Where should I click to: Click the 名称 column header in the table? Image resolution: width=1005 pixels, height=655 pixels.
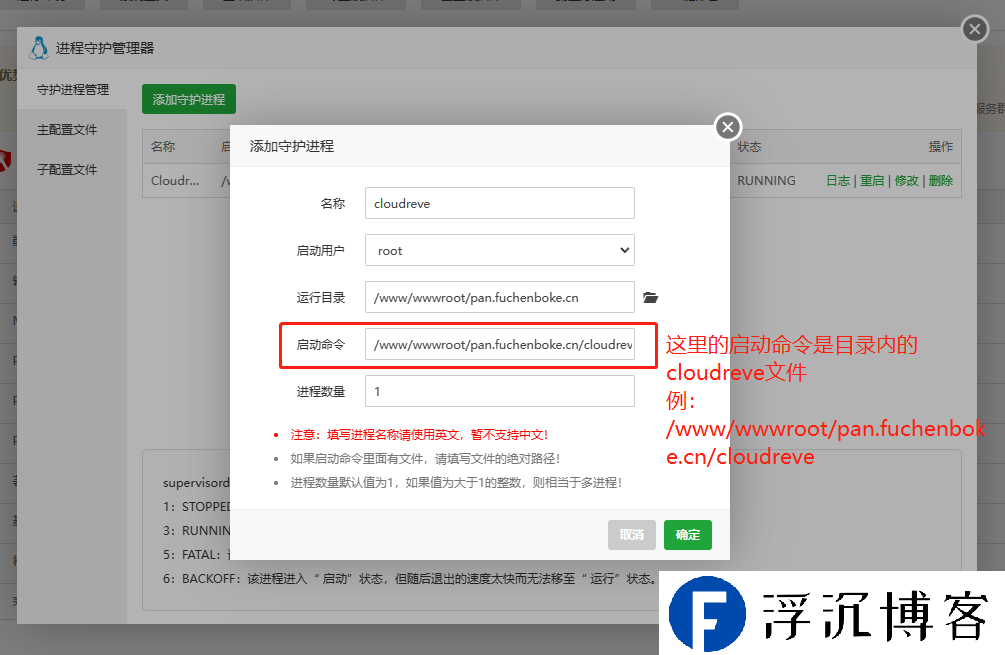(x=163, y=147)
